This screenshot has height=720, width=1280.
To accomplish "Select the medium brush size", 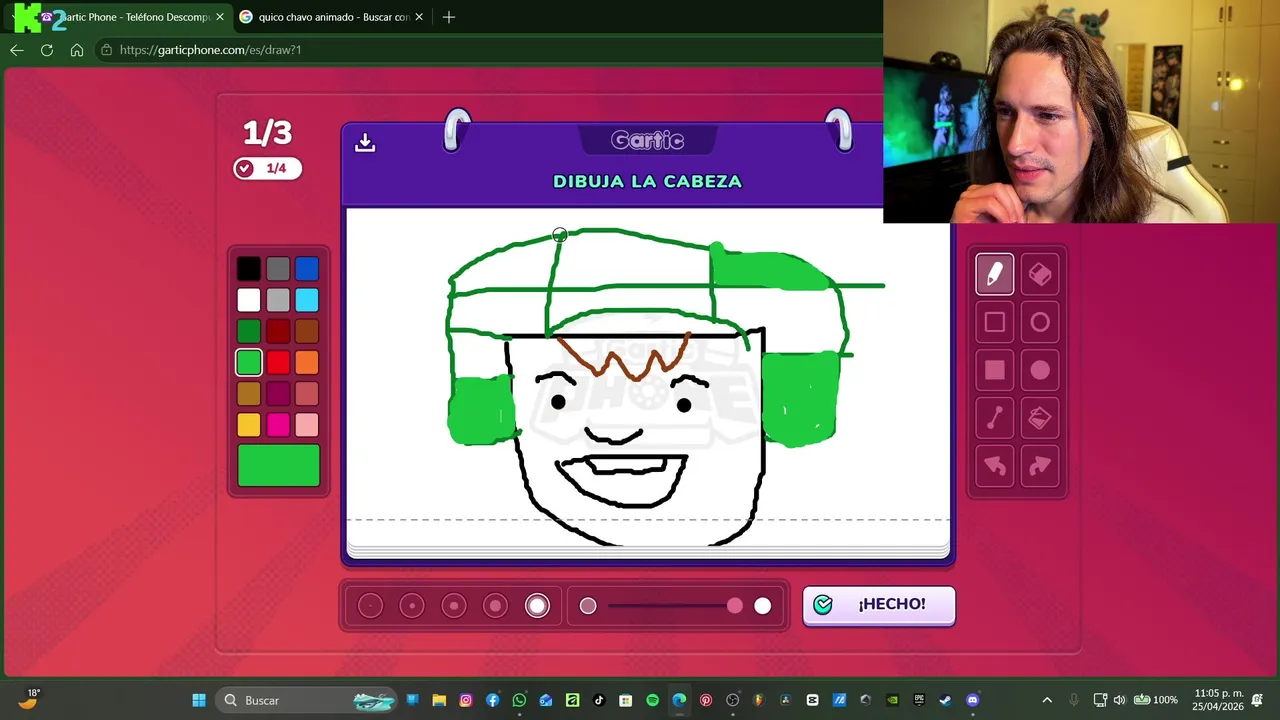I will coord(454,606).
